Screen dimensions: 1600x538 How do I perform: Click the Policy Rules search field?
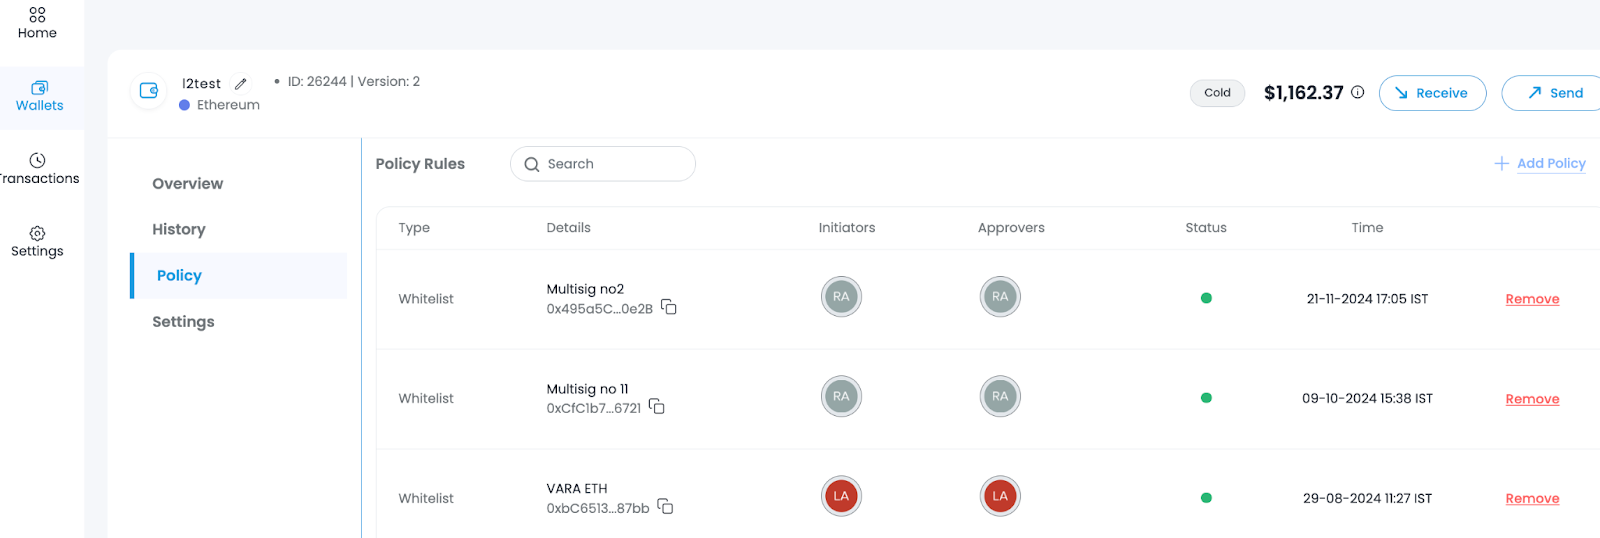pos(610,164)
